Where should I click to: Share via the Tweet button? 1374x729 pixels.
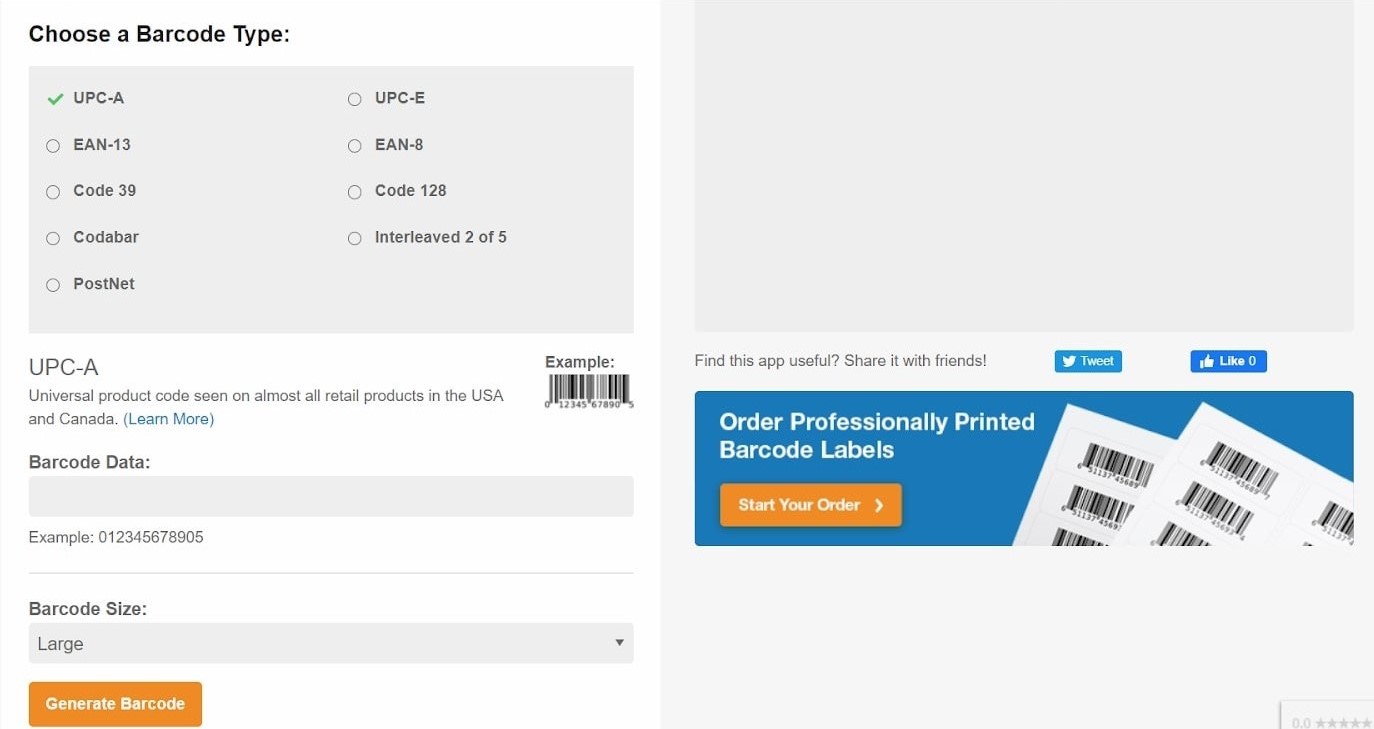[x=1088, y=361]
